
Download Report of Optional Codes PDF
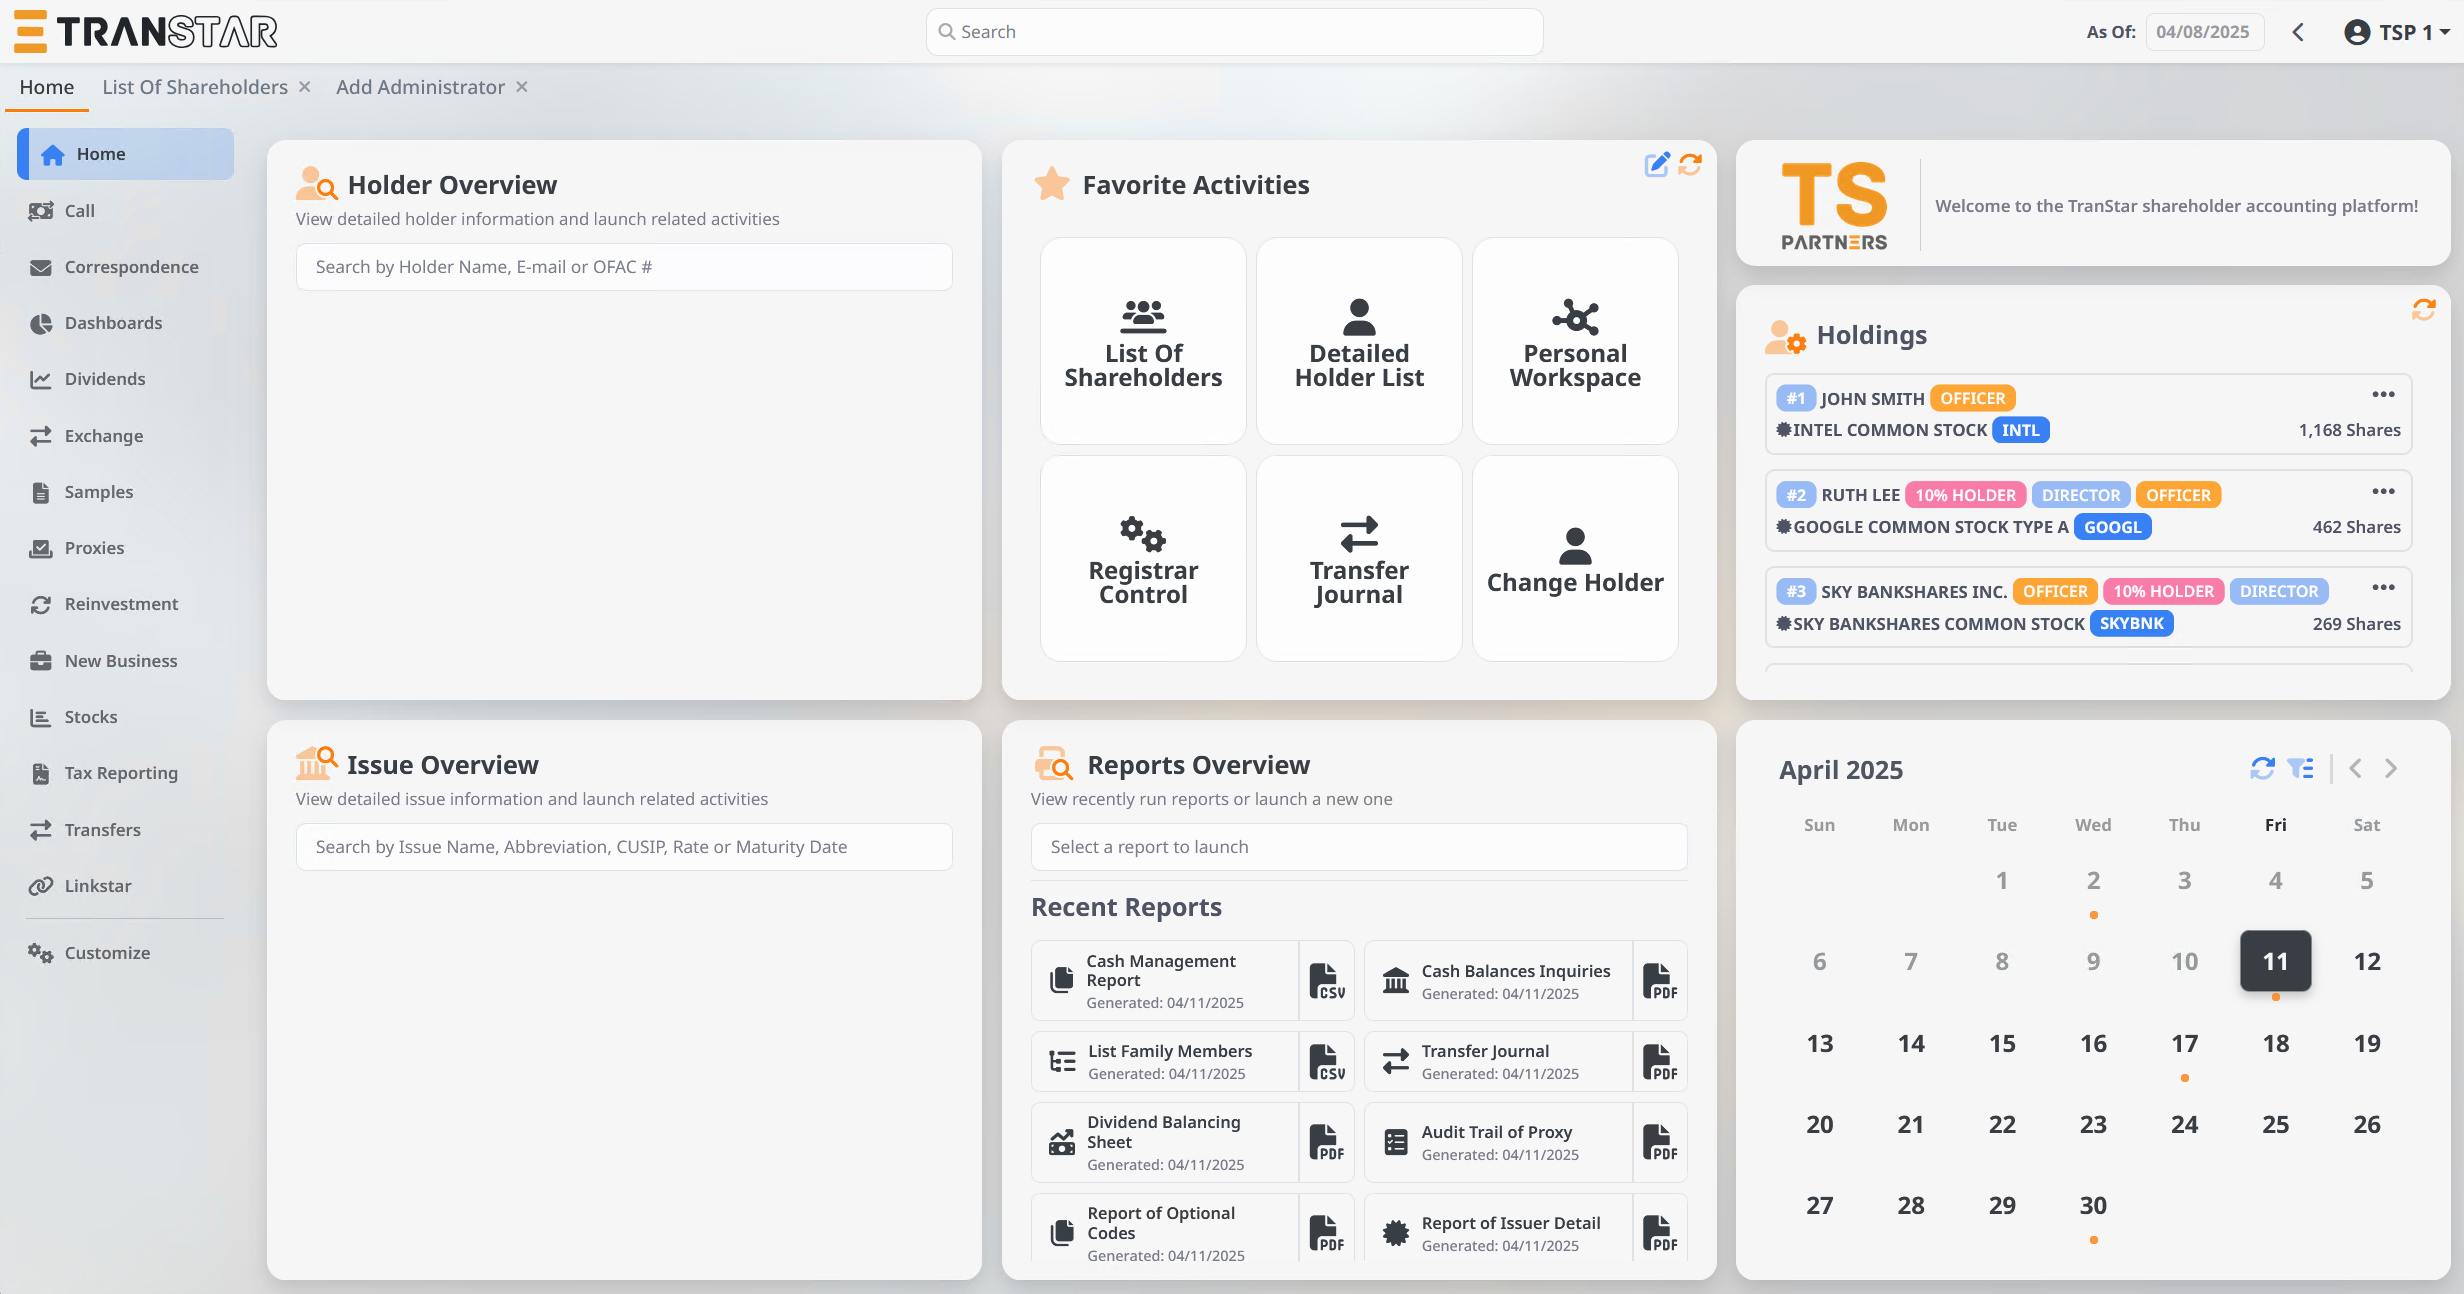tap(1327, 1233)
